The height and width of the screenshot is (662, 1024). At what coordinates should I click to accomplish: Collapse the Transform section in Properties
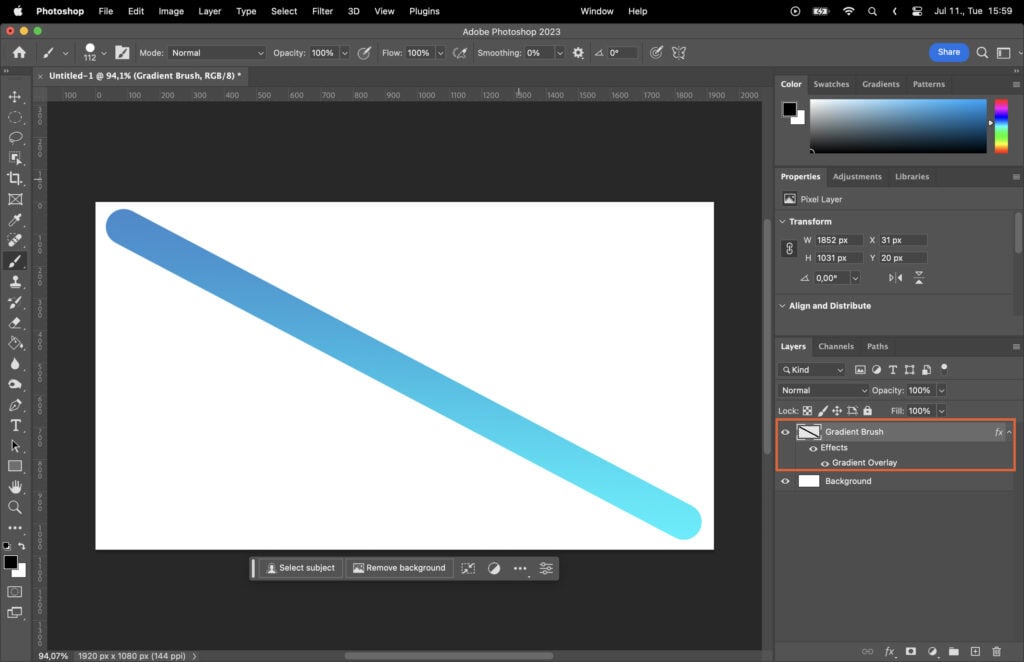point(782,221)
